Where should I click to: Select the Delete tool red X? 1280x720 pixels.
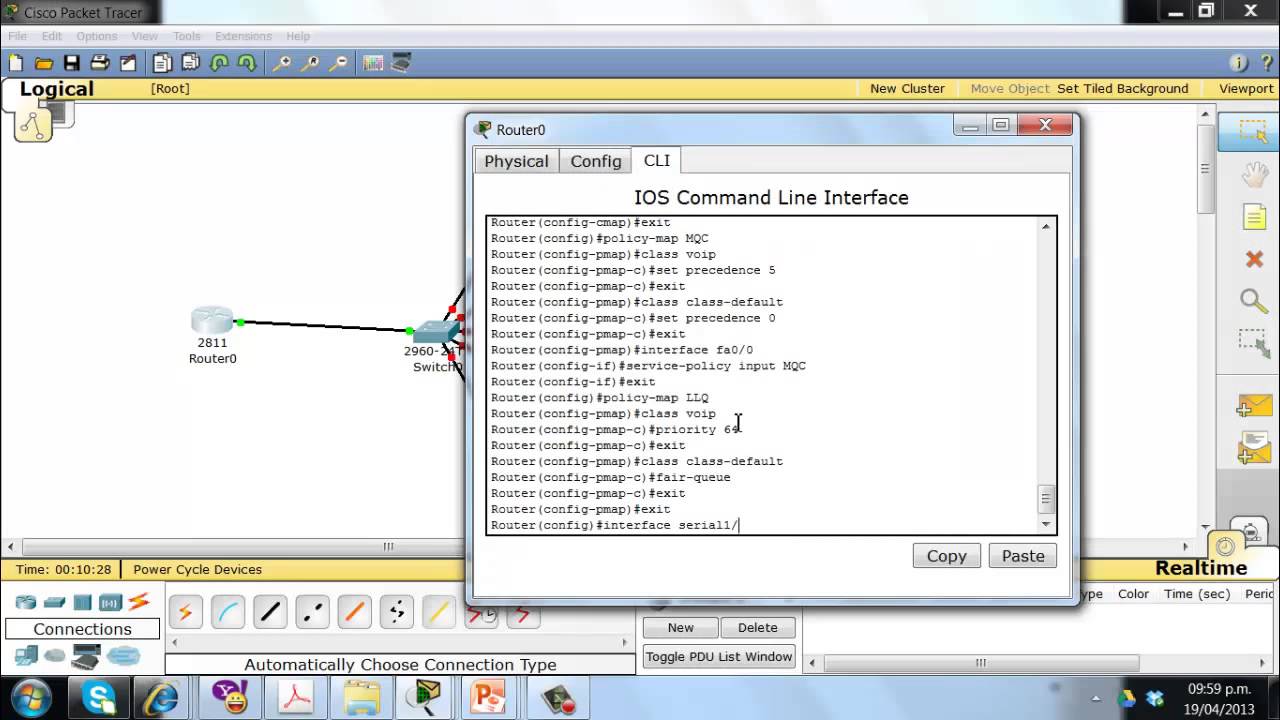(1254, 259)
